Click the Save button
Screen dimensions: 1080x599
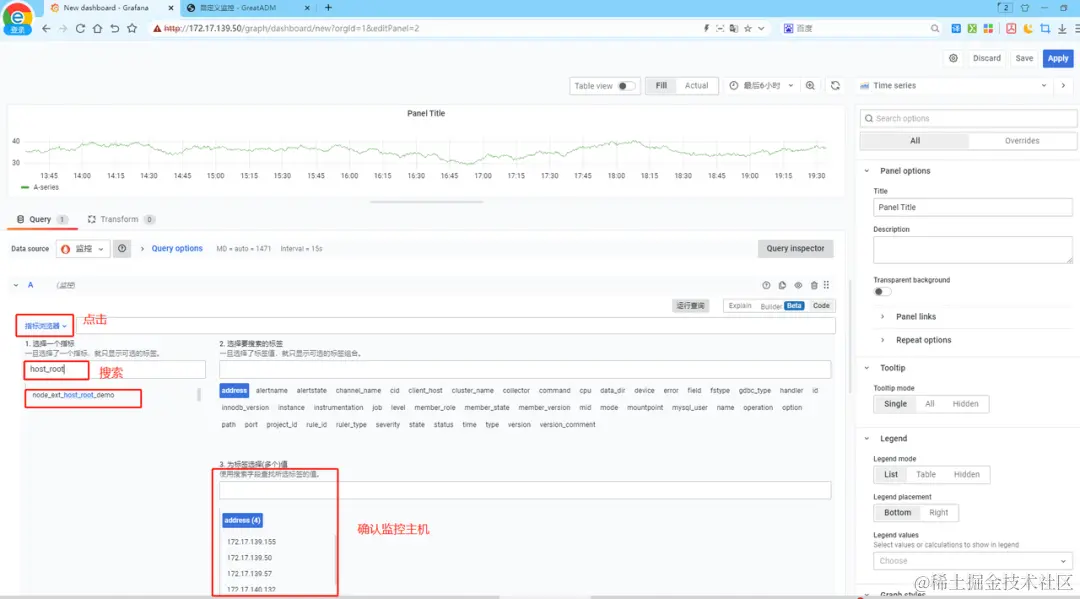pyautogui.click(x=1024, y=59)
